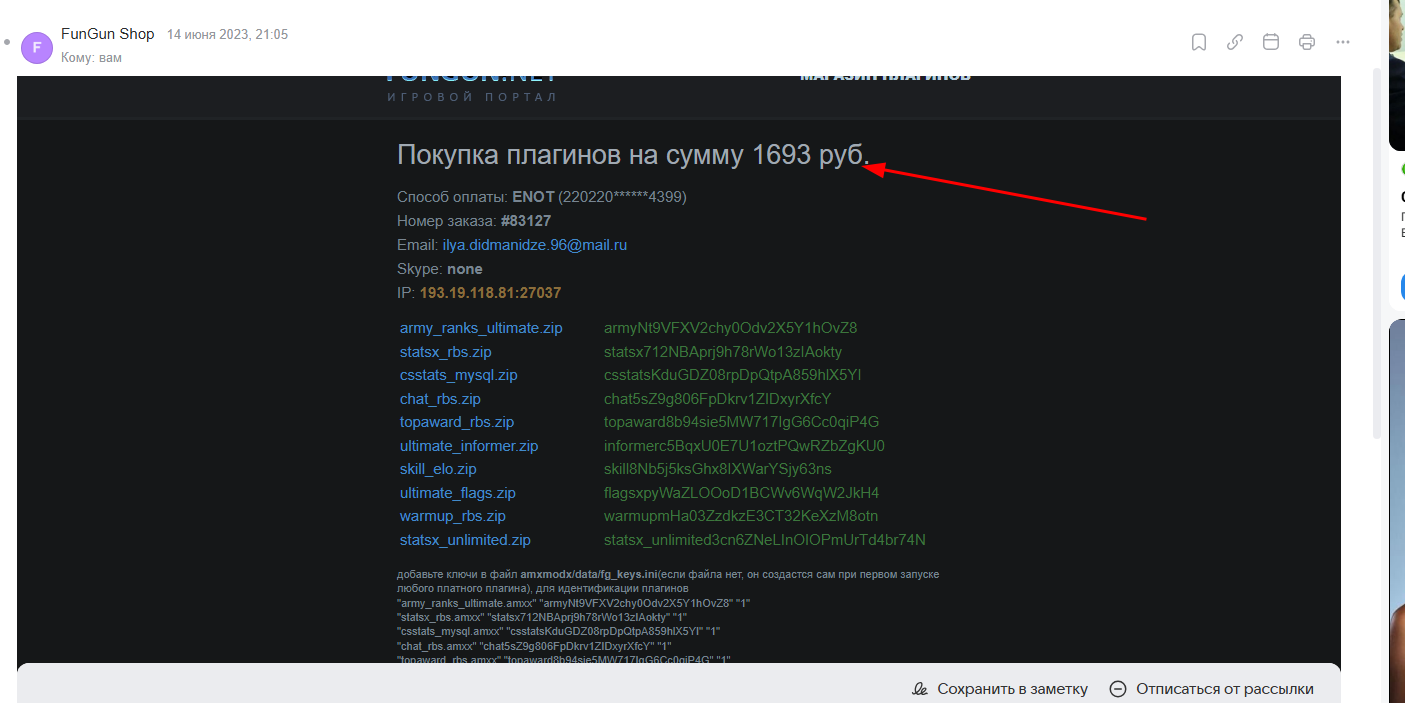1405x703 pixels.
Task: Click the order number #83127
Action: [526, 221]
